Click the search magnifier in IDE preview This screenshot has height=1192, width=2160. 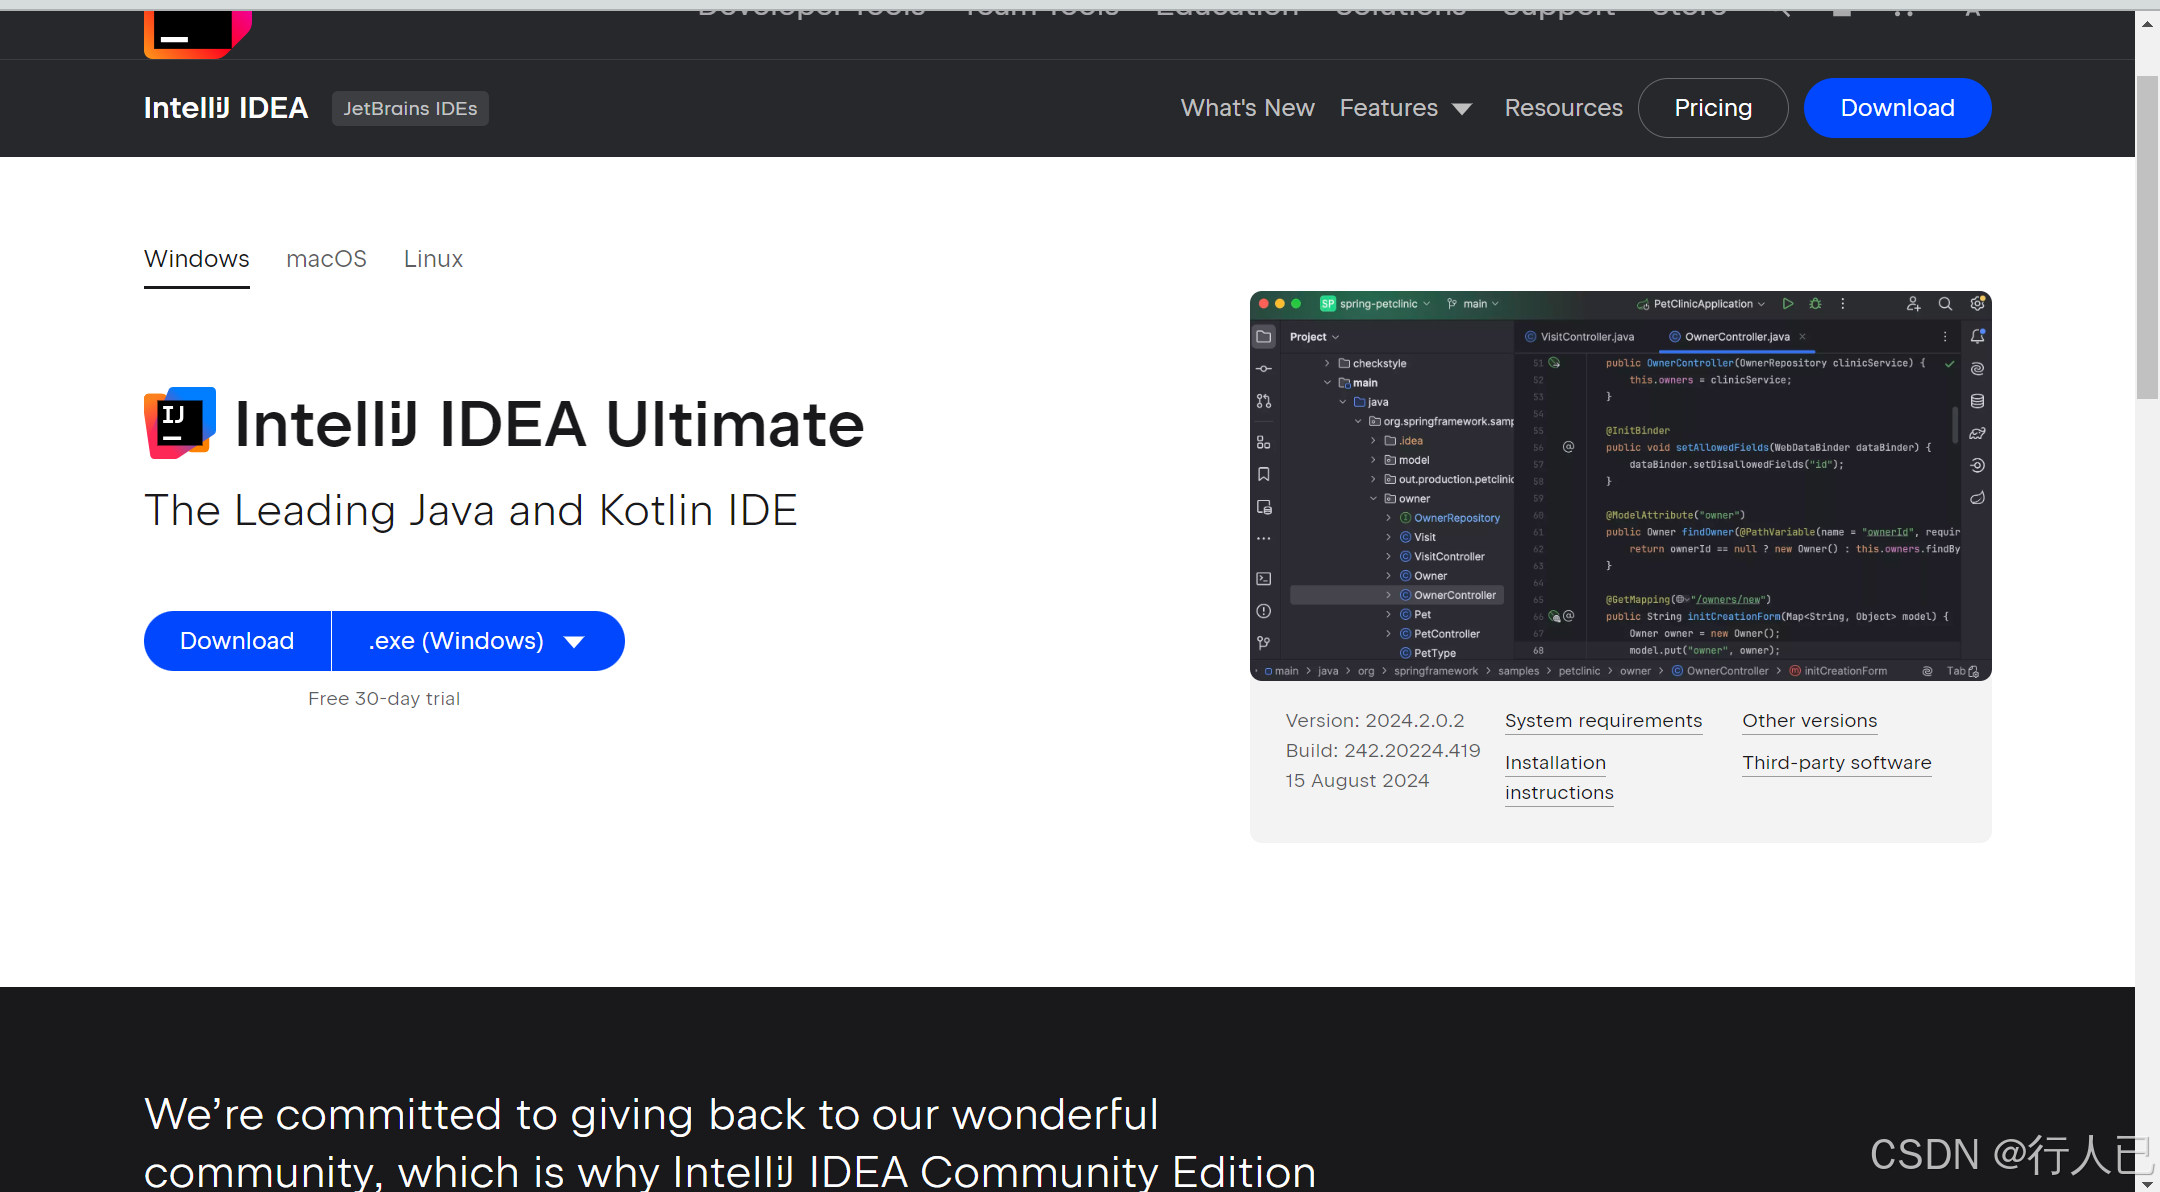pyautogui.click(x=1945, y=304)
